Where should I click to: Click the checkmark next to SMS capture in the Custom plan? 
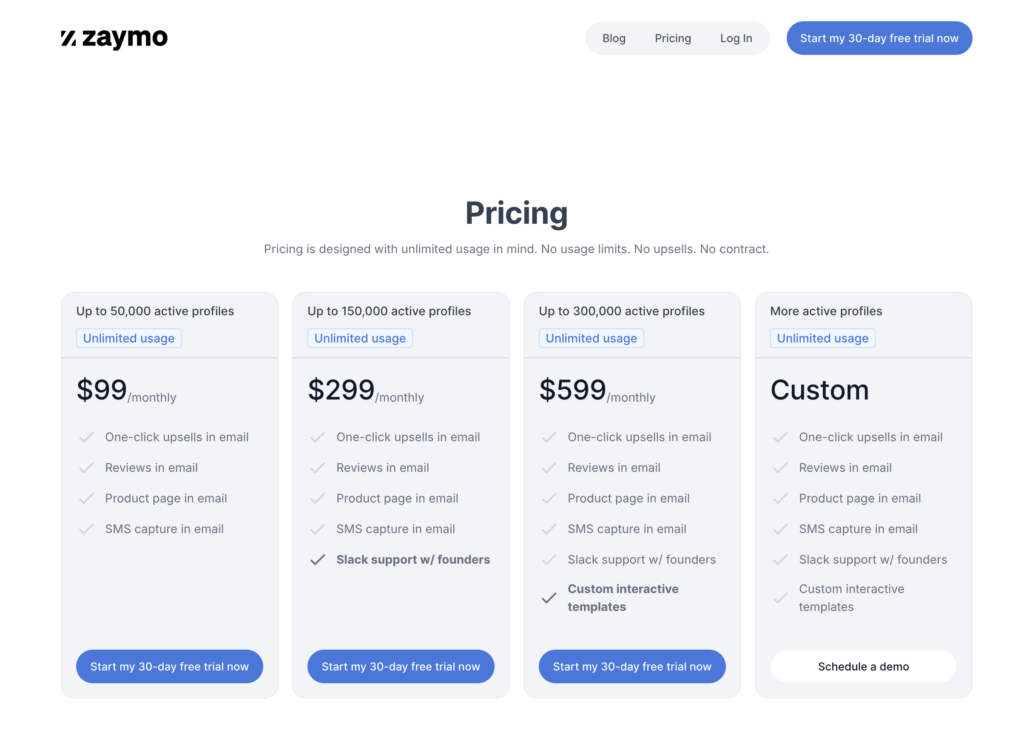780,529
